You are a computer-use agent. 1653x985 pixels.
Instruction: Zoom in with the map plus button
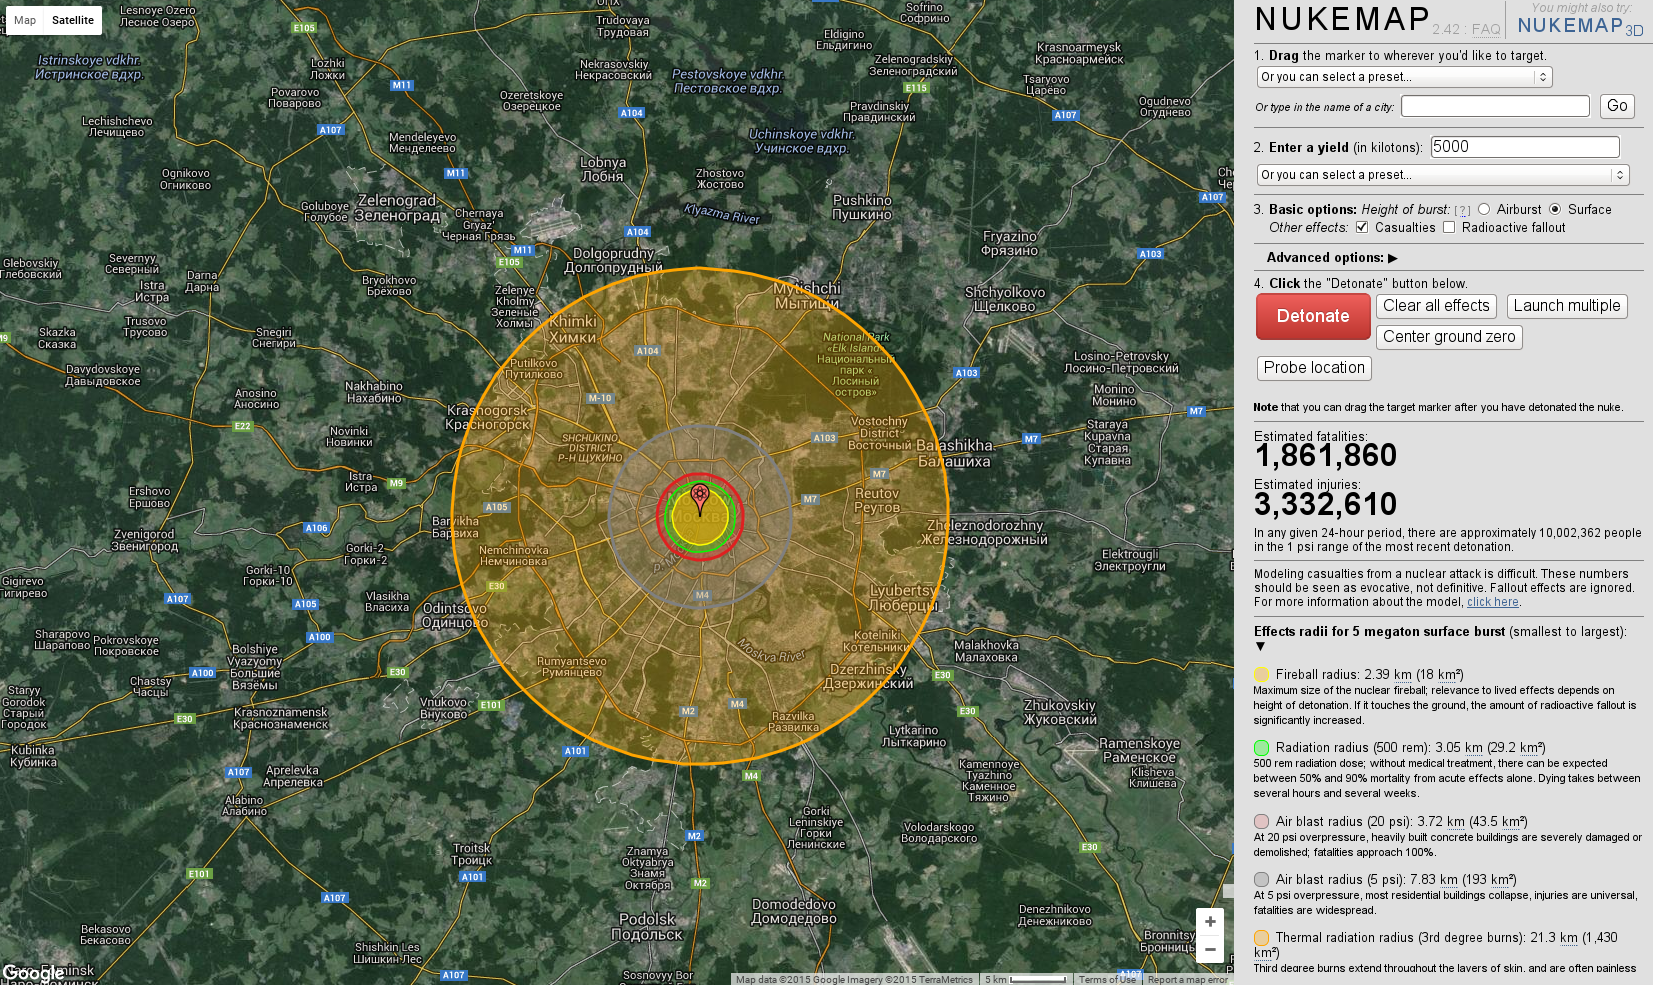[1210, 922]
